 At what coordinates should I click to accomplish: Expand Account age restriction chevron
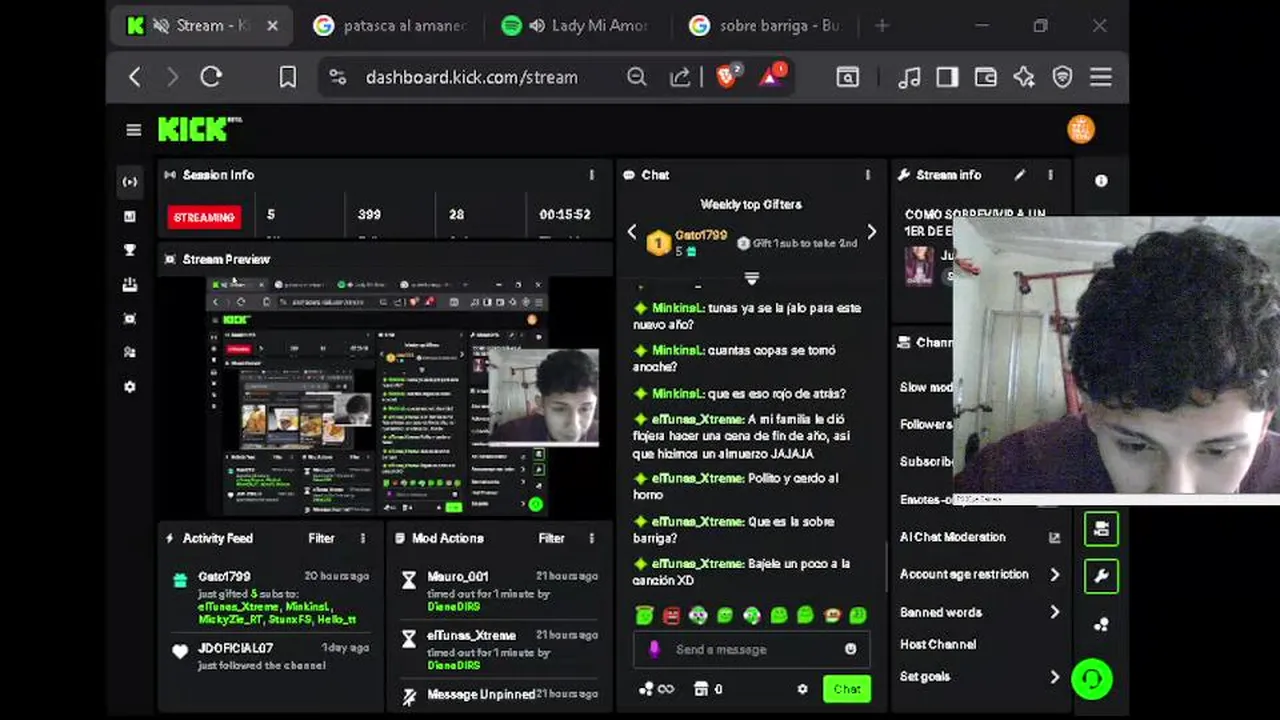pyautogui.click(x=1055, y=574)
